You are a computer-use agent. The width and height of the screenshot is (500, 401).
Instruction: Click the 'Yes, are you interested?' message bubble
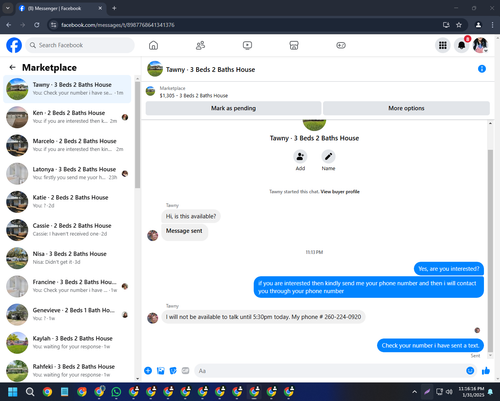(x=449, y=269)
